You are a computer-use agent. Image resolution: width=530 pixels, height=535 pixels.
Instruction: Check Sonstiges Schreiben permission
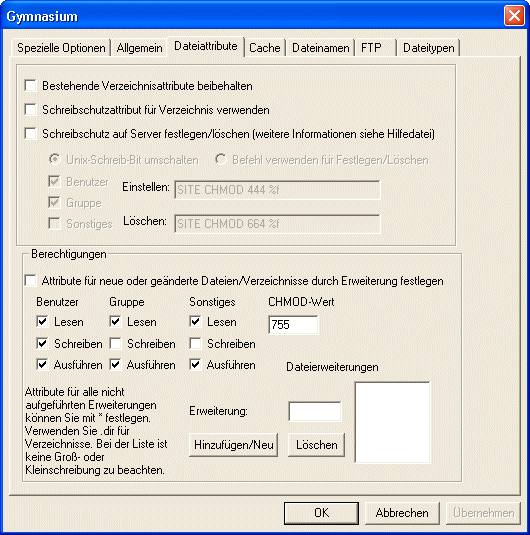[x=195, y=344]
